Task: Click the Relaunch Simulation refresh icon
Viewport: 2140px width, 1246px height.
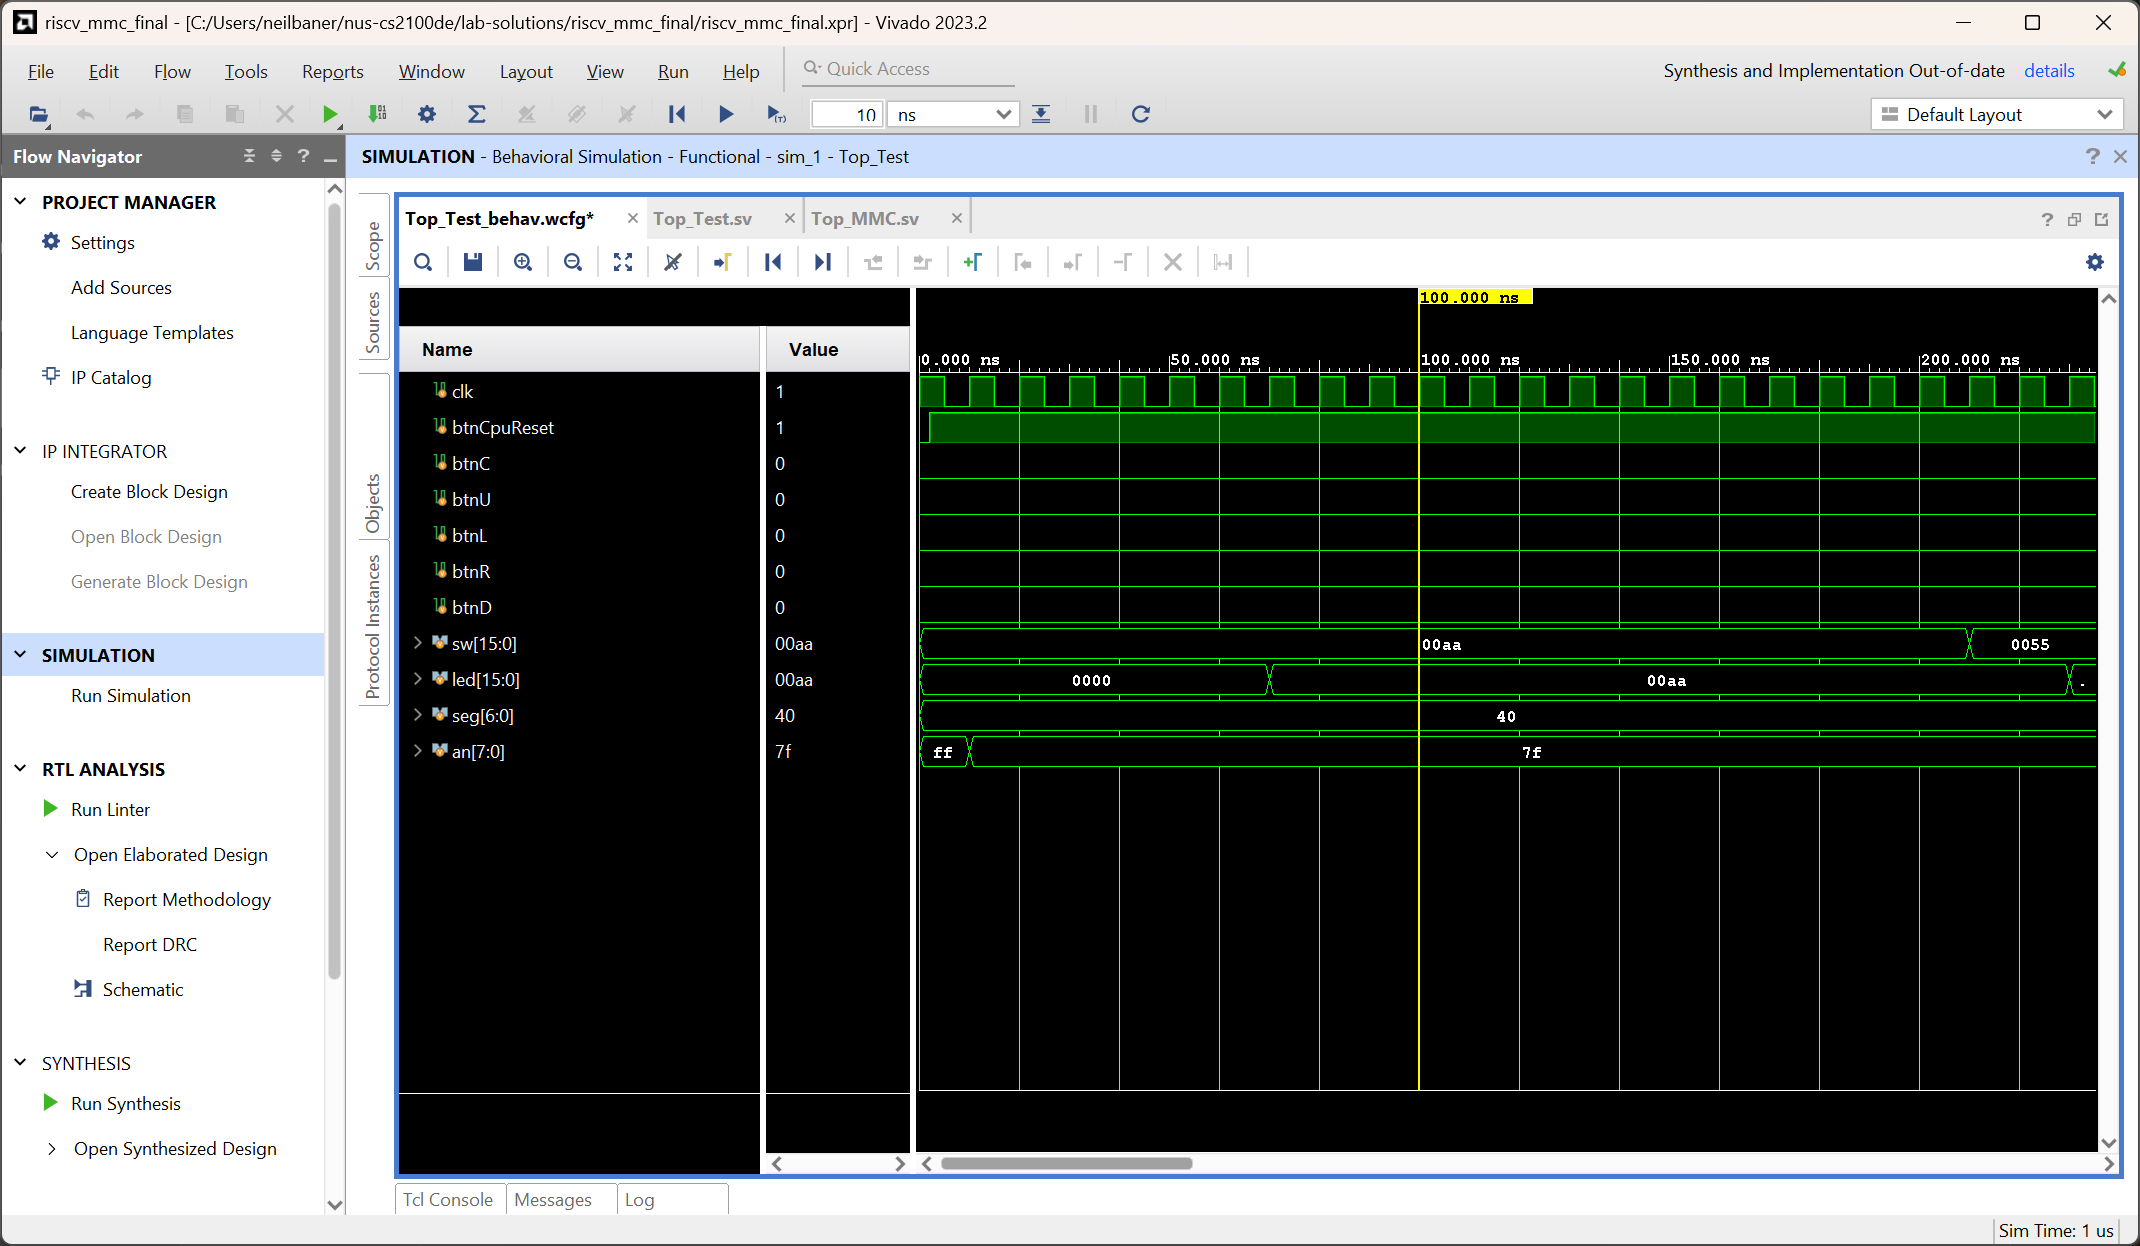Action: click(1140, 114)
